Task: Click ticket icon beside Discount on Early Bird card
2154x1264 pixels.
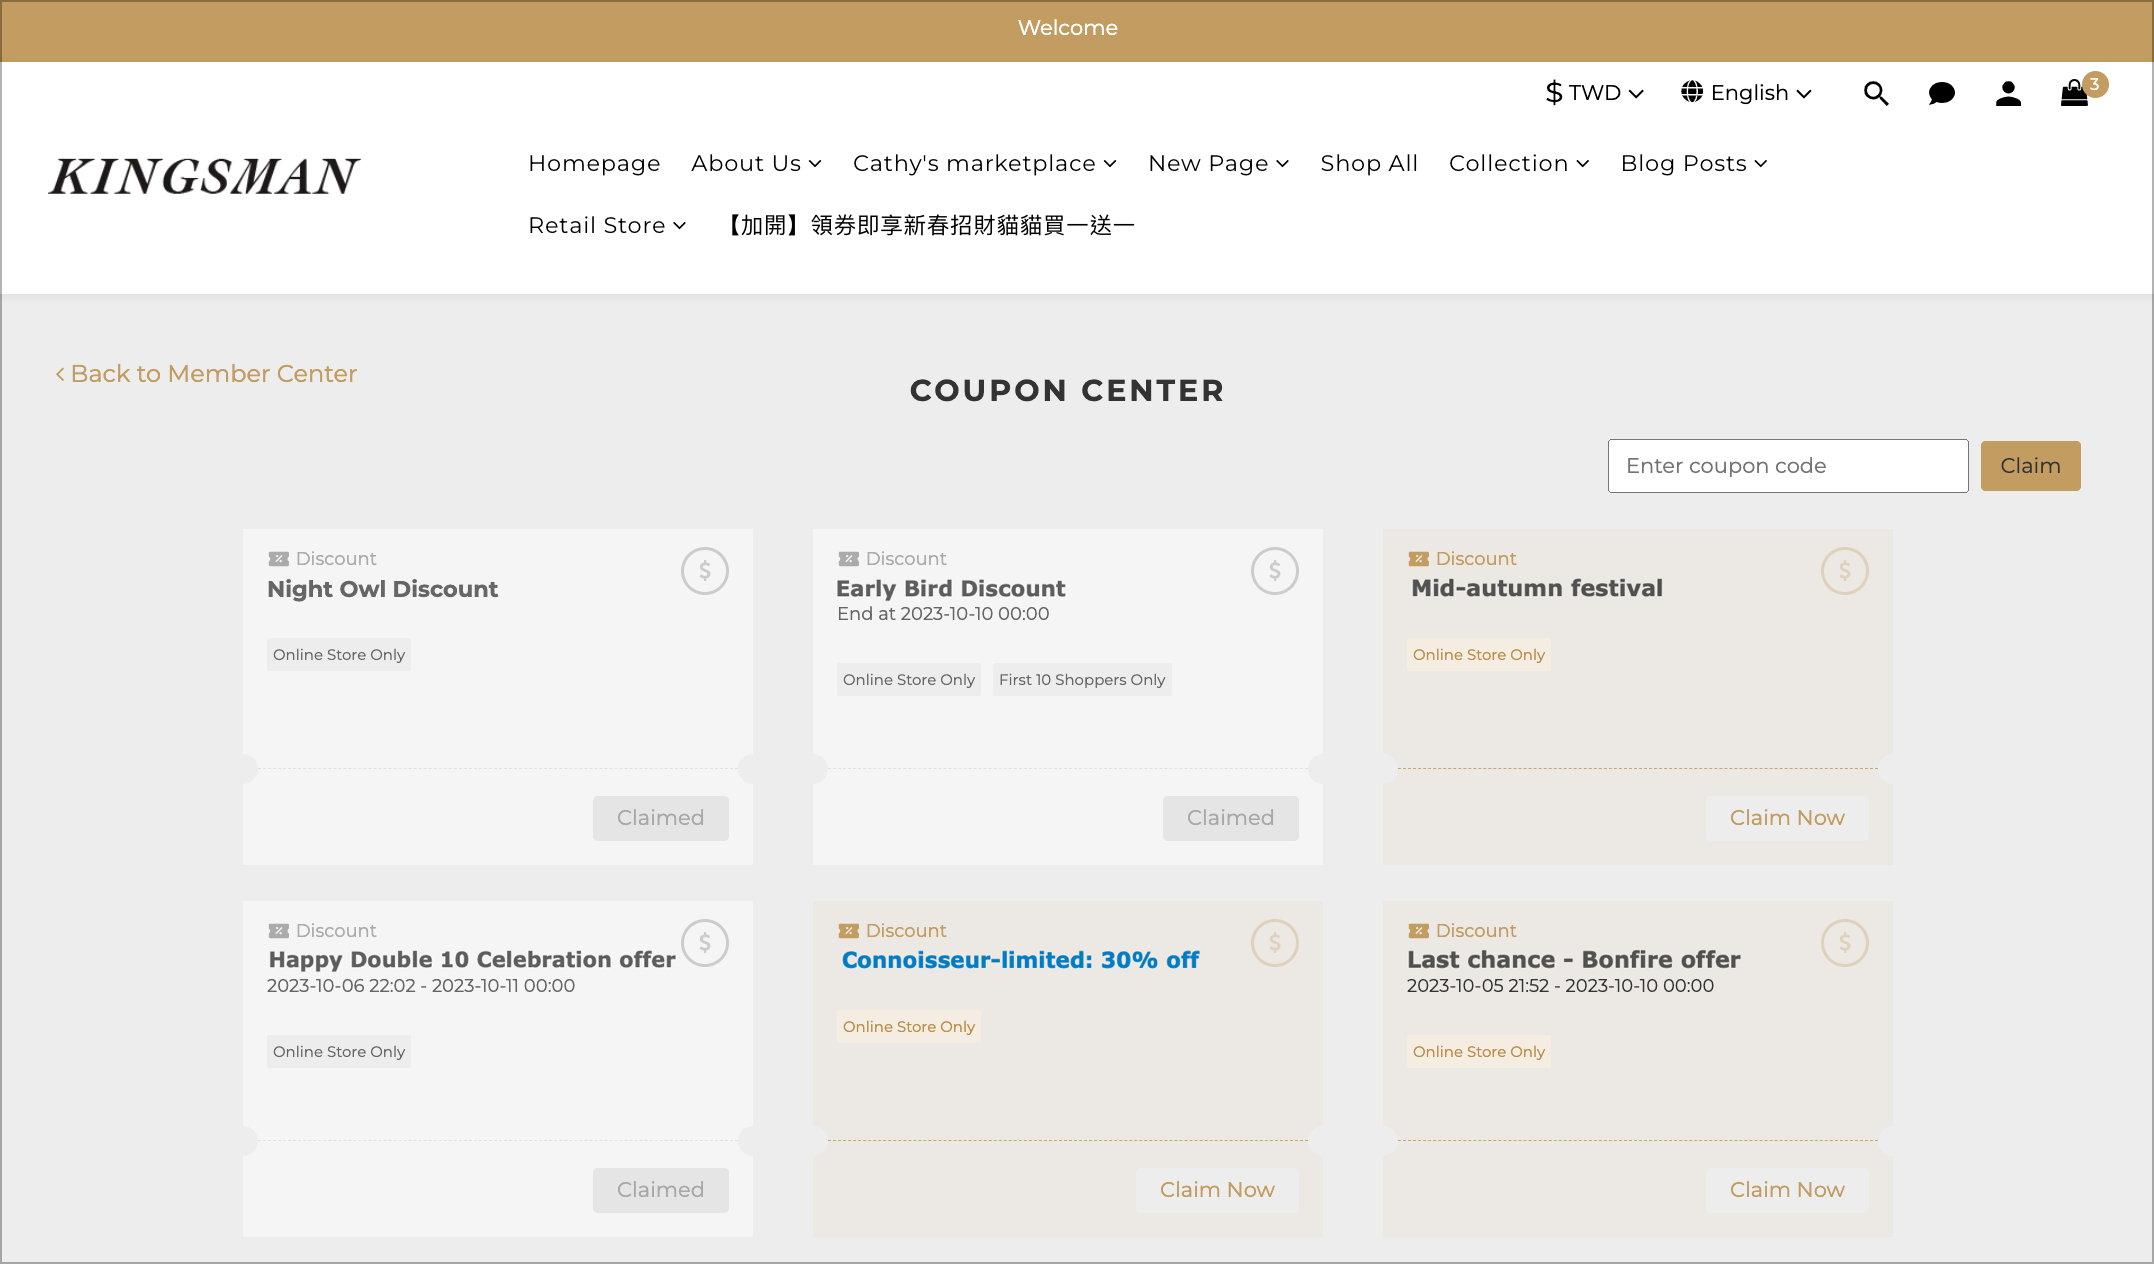Action: pos(849,559)
